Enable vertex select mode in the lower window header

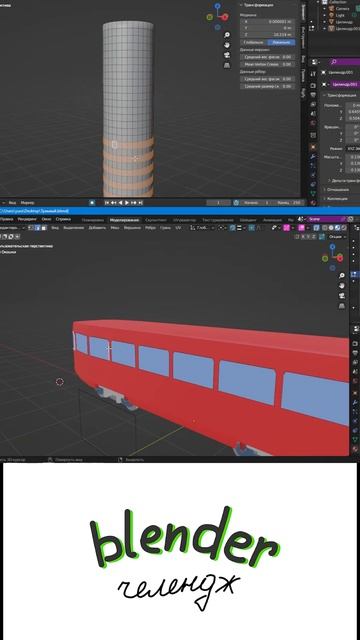pyautogui.click(x=31, y=228)
